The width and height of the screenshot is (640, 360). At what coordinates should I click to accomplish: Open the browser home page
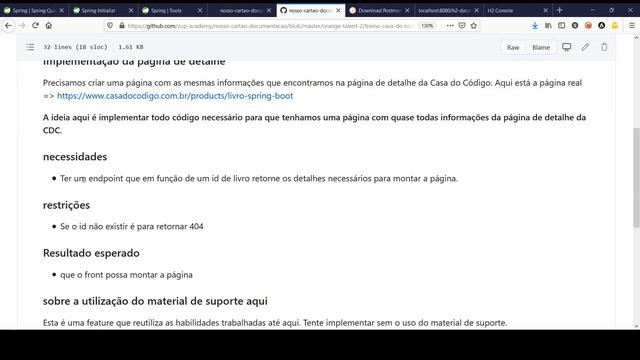click(49, 25)
